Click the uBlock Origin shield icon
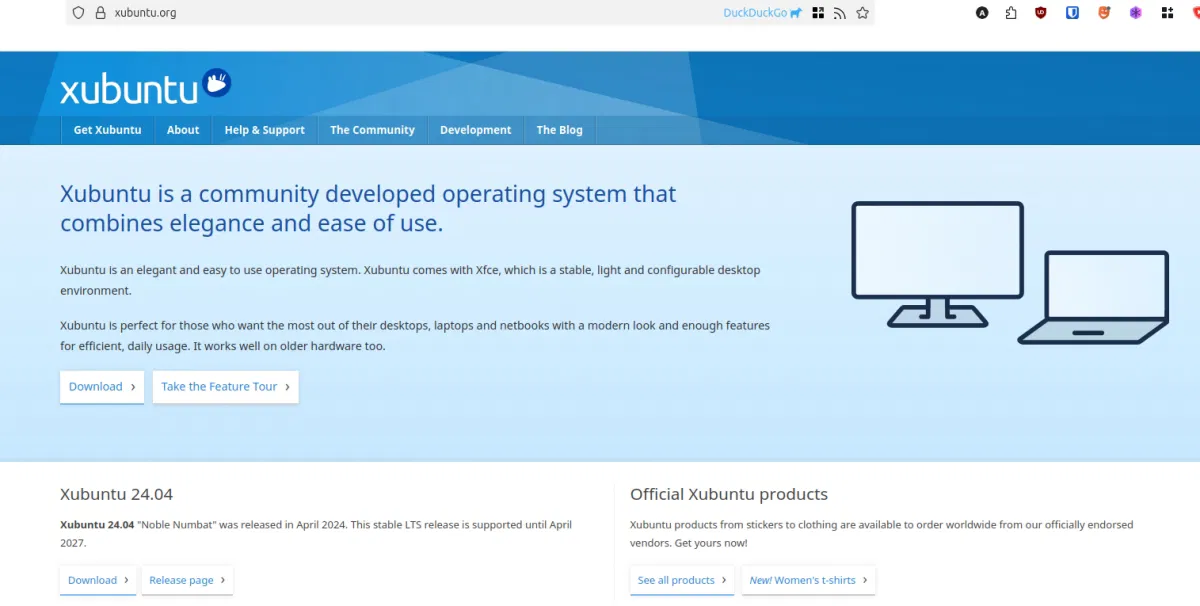 [x=1041, y=13]
